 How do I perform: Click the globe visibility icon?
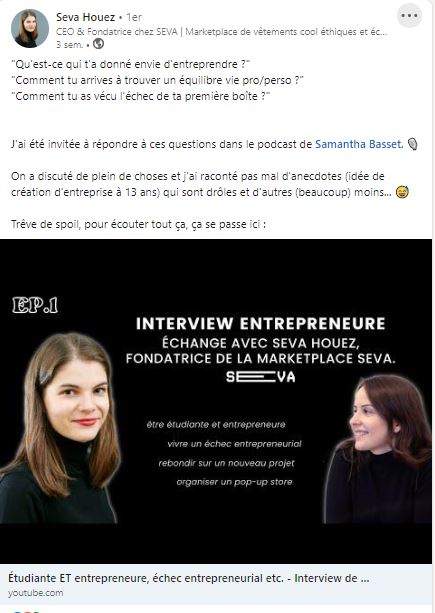98,44
